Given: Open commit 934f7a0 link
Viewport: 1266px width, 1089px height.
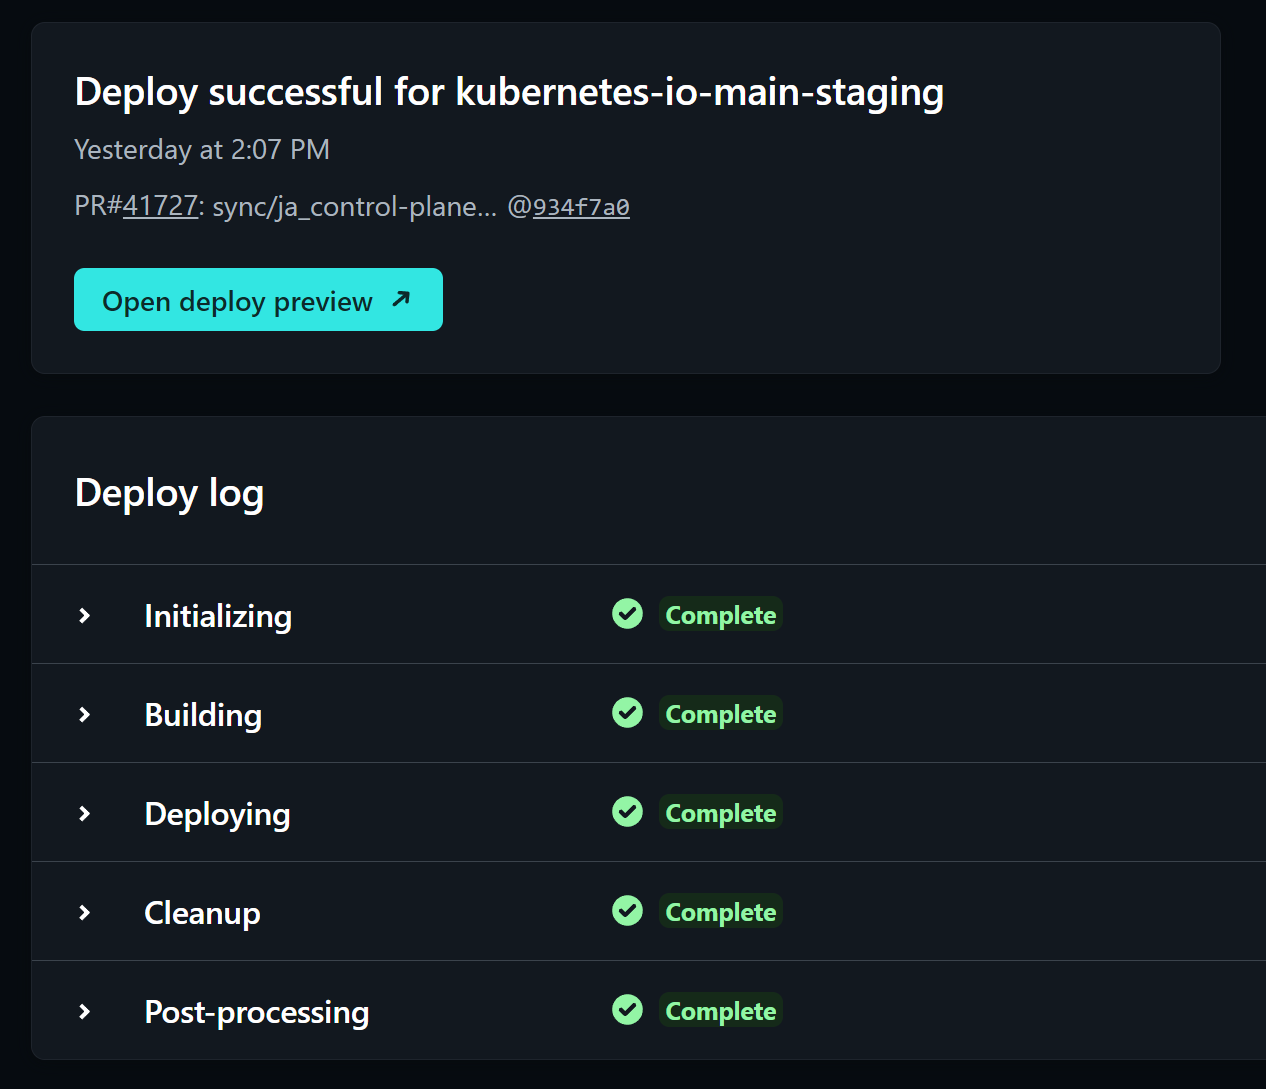Looking at the screenshot, I should click(580, 207).
